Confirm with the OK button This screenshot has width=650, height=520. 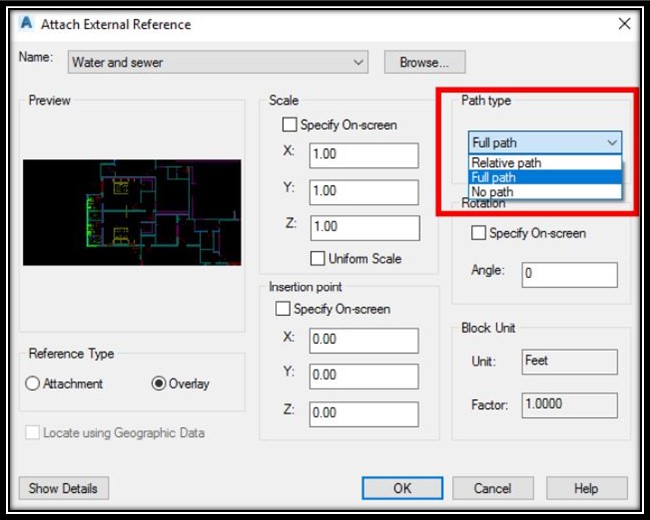coord(402,488)
